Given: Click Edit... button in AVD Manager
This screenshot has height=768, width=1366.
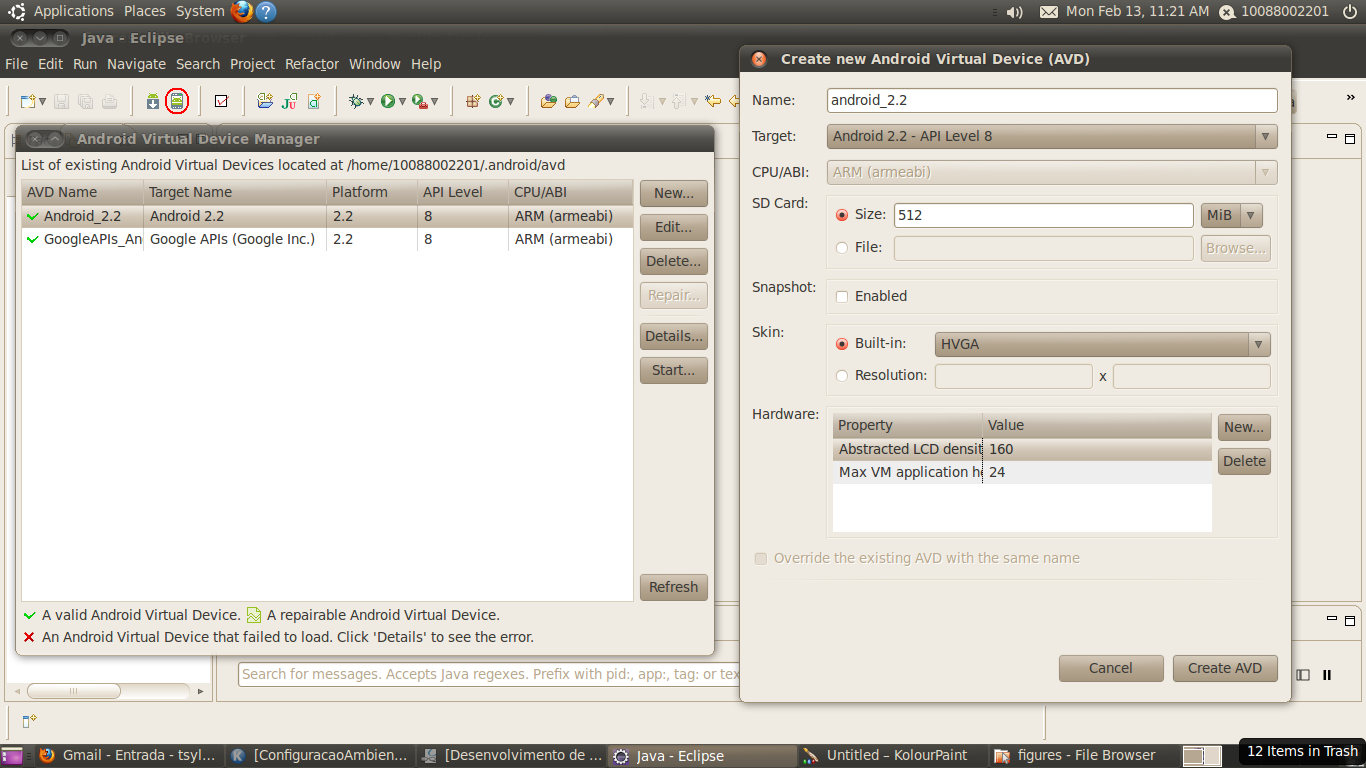Looking at the screenshot, I should click(x=674, y=227).
